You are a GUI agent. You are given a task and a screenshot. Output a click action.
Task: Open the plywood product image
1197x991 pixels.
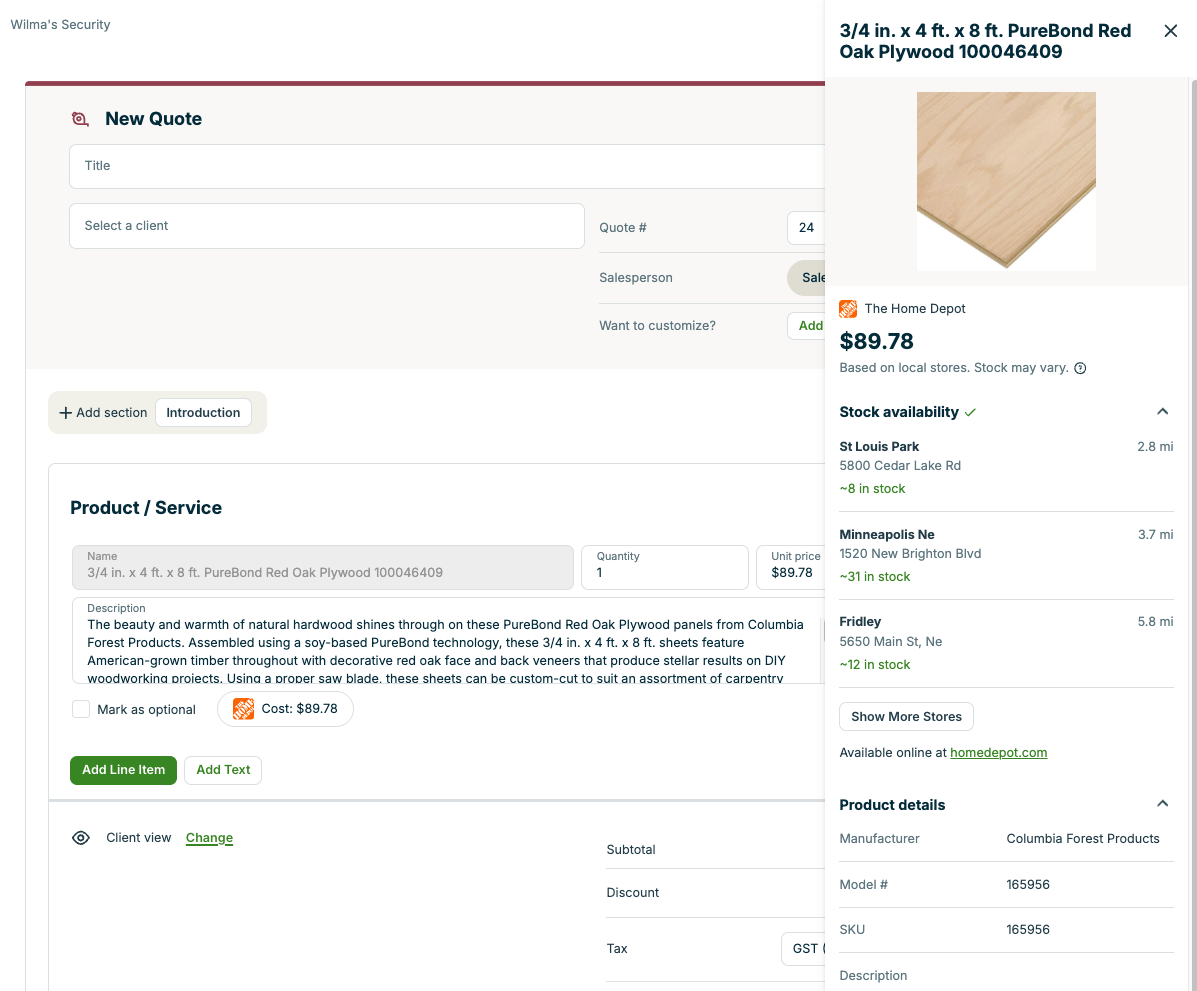[1006, 181]
